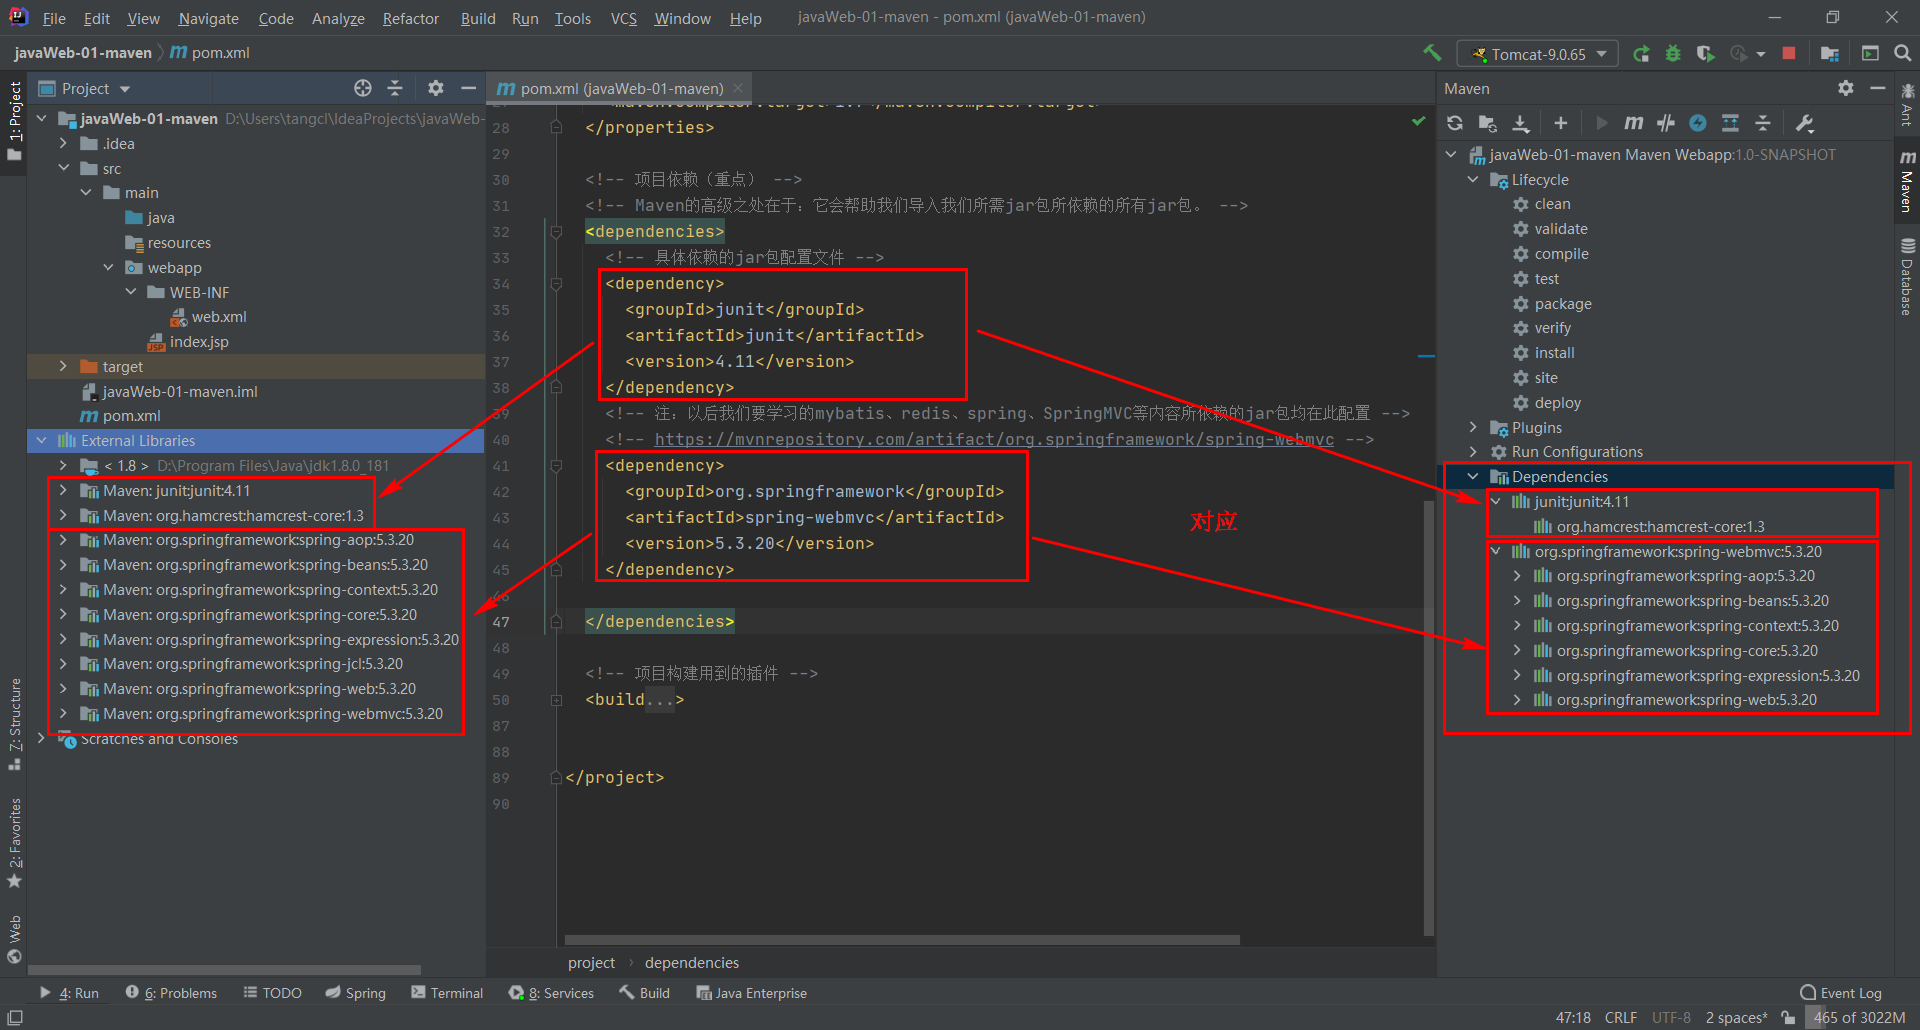Download Maven sources and documentation icon

click(x=1521, y=123)
